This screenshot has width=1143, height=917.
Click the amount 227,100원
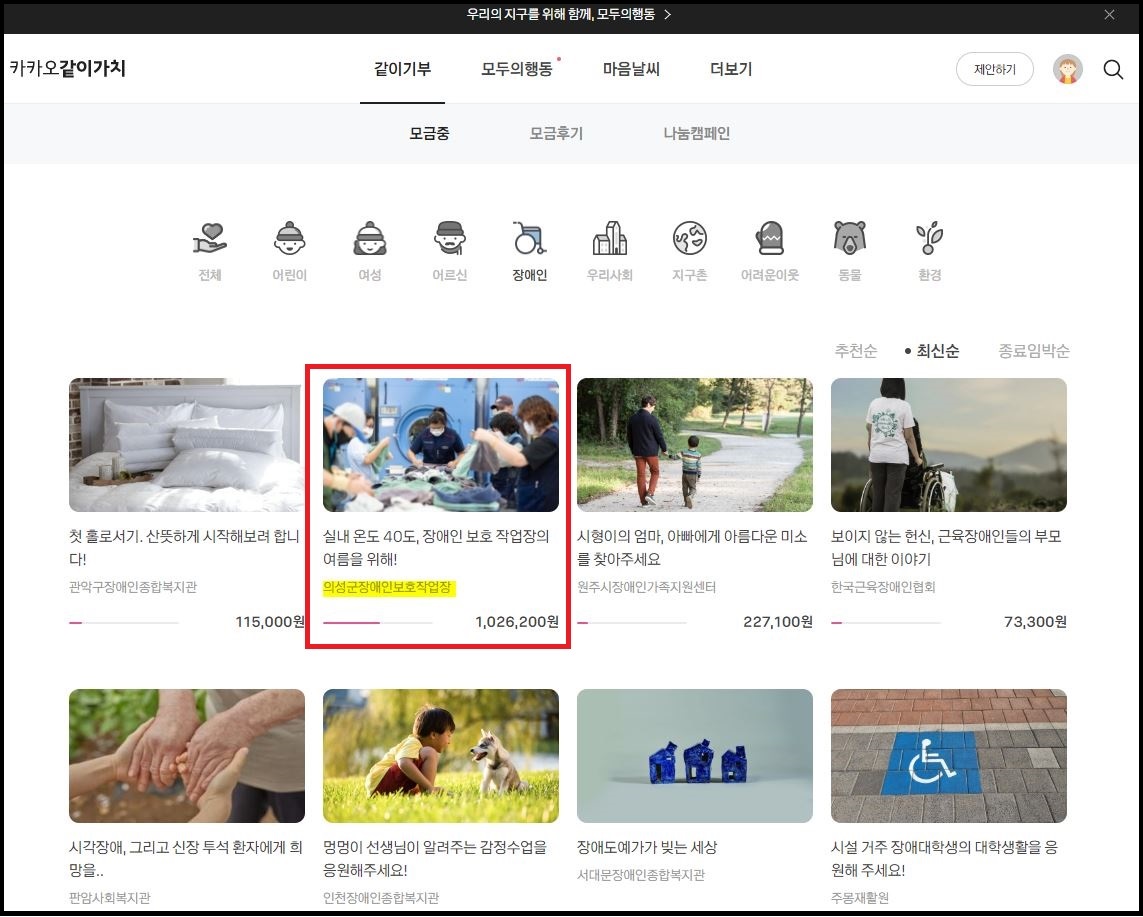pyautogui.click(x=778, y=622)
